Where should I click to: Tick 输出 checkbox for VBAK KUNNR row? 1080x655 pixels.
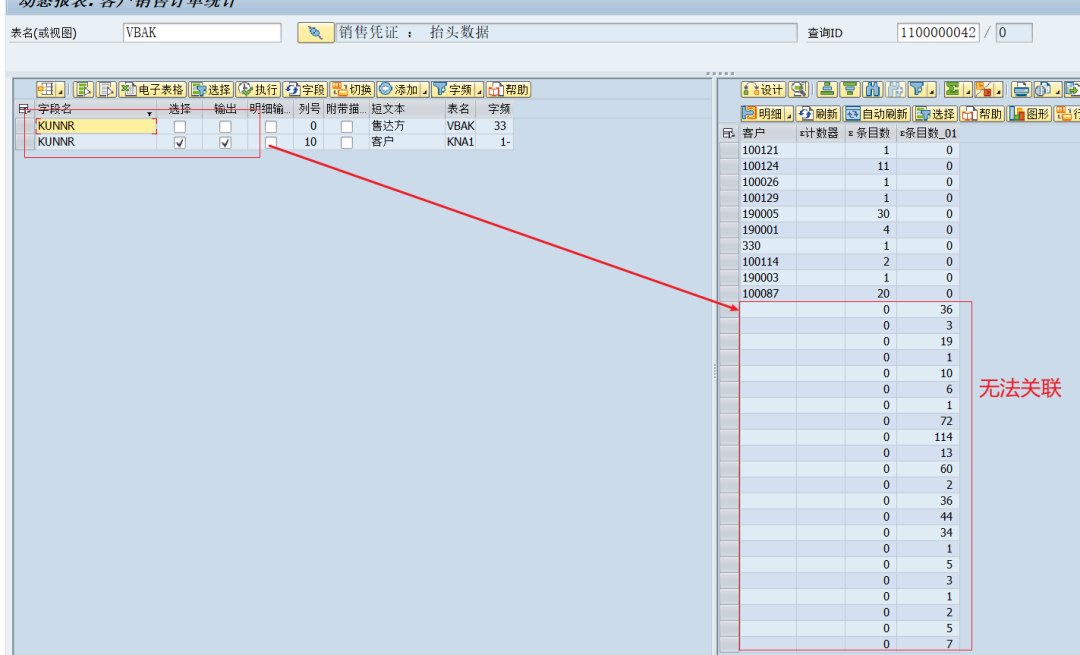point(225,127)
